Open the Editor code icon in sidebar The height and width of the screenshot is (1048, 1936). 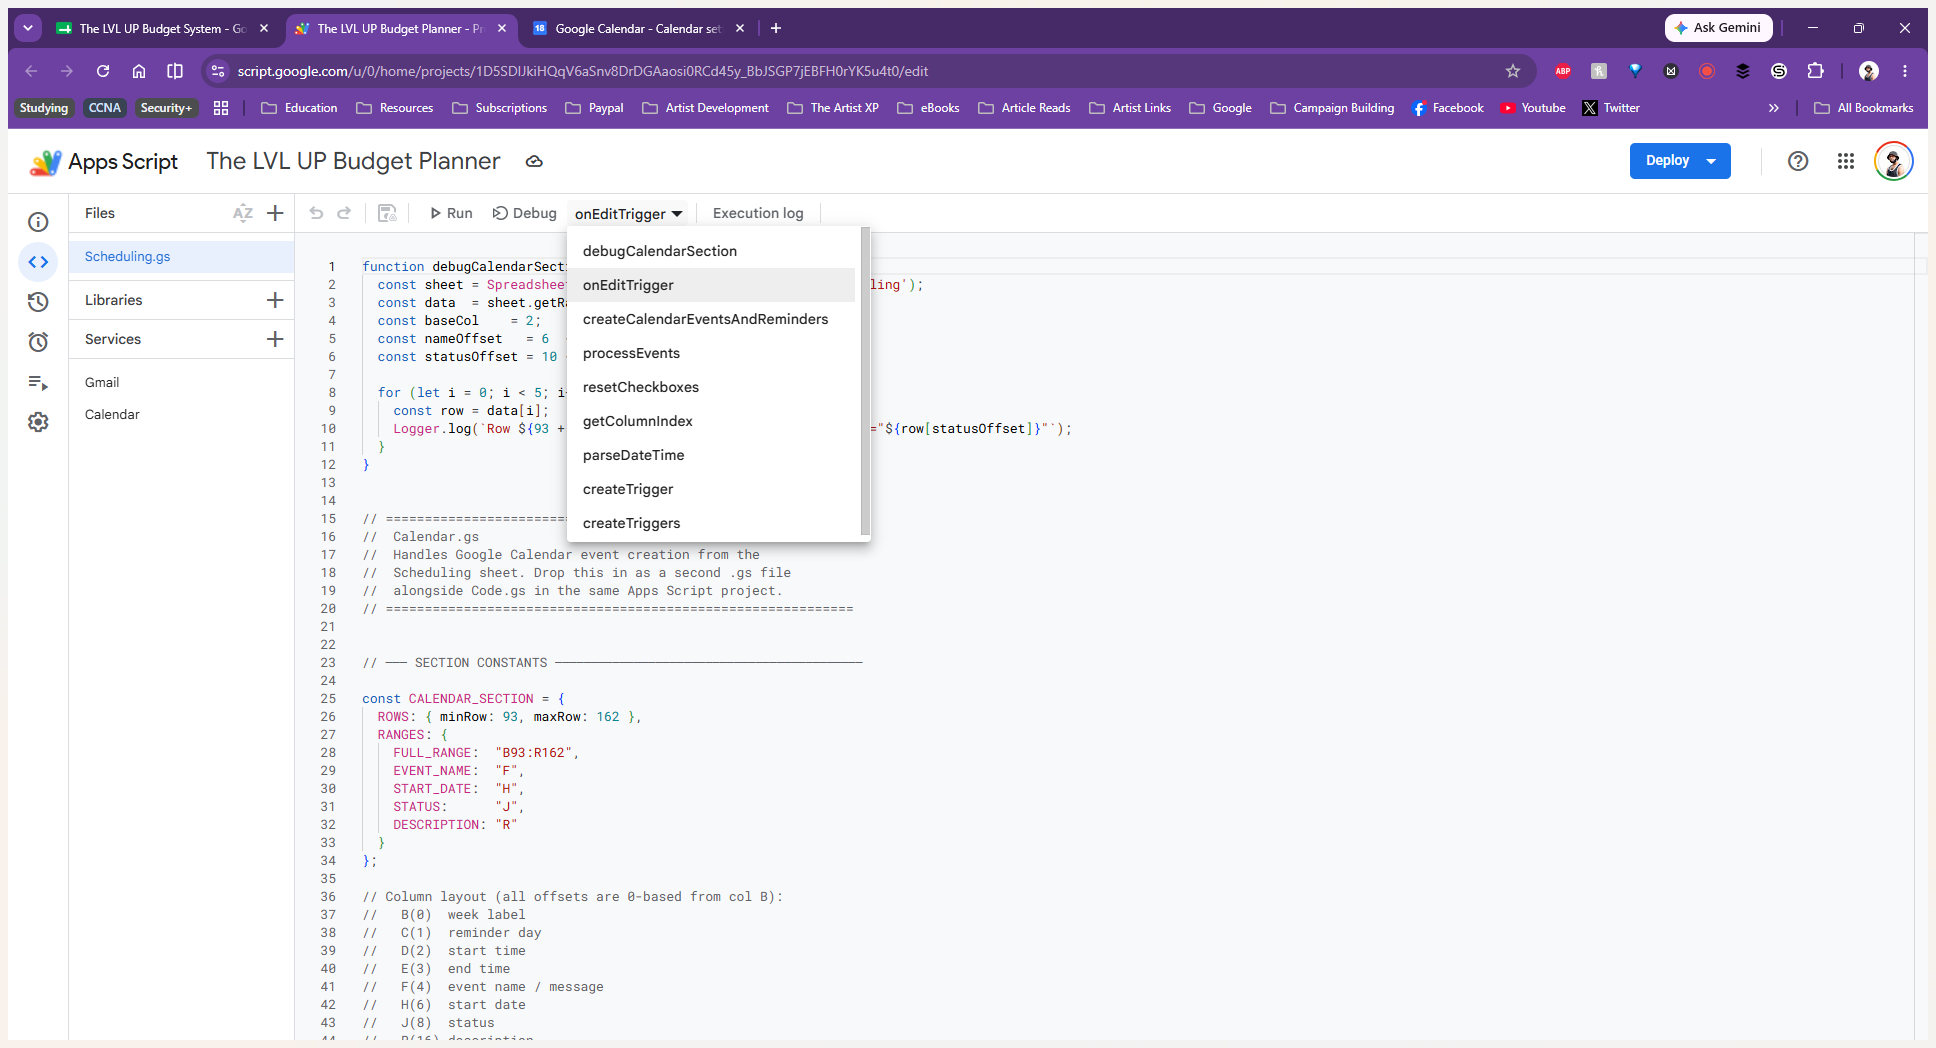click(x=38, y=262)
